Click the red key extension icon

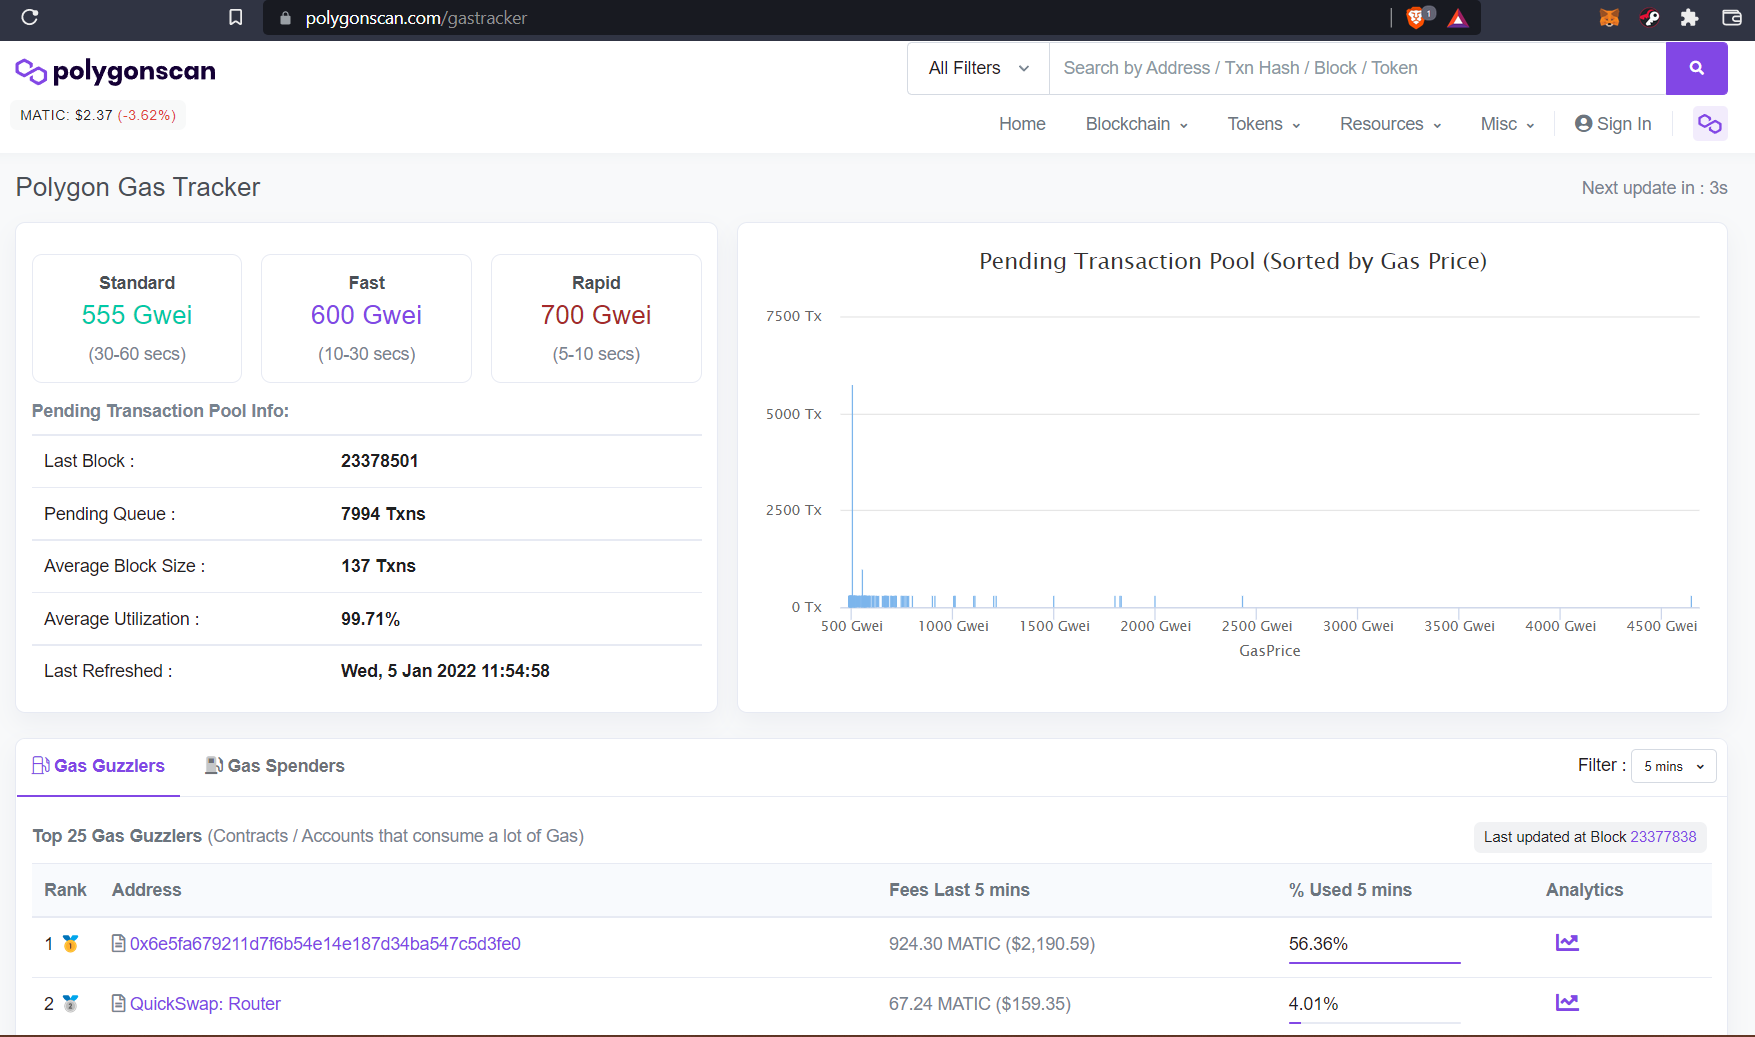[x=1650, y=17]
